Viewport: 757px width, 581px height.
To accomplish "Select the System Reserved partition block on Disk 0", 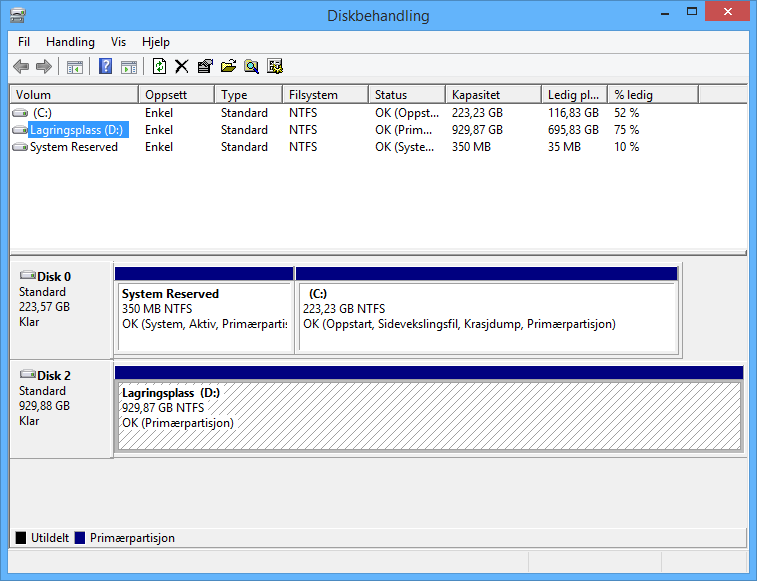I will (204, 310).
